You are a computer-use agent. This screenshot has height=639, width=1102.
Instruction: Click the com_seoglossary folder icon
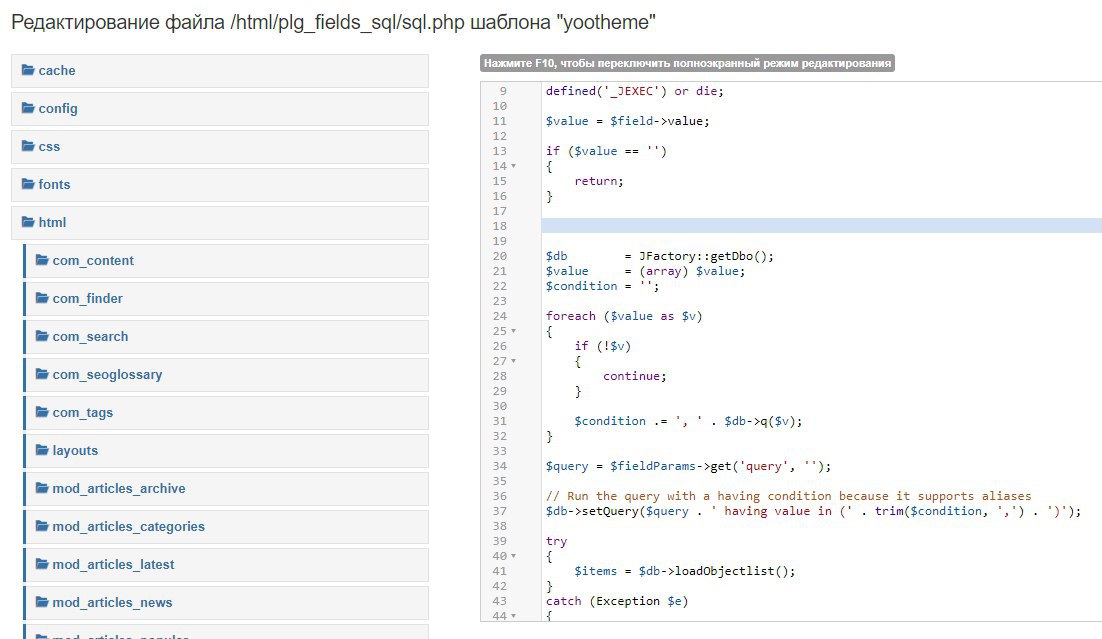click(x=42, y=373)
